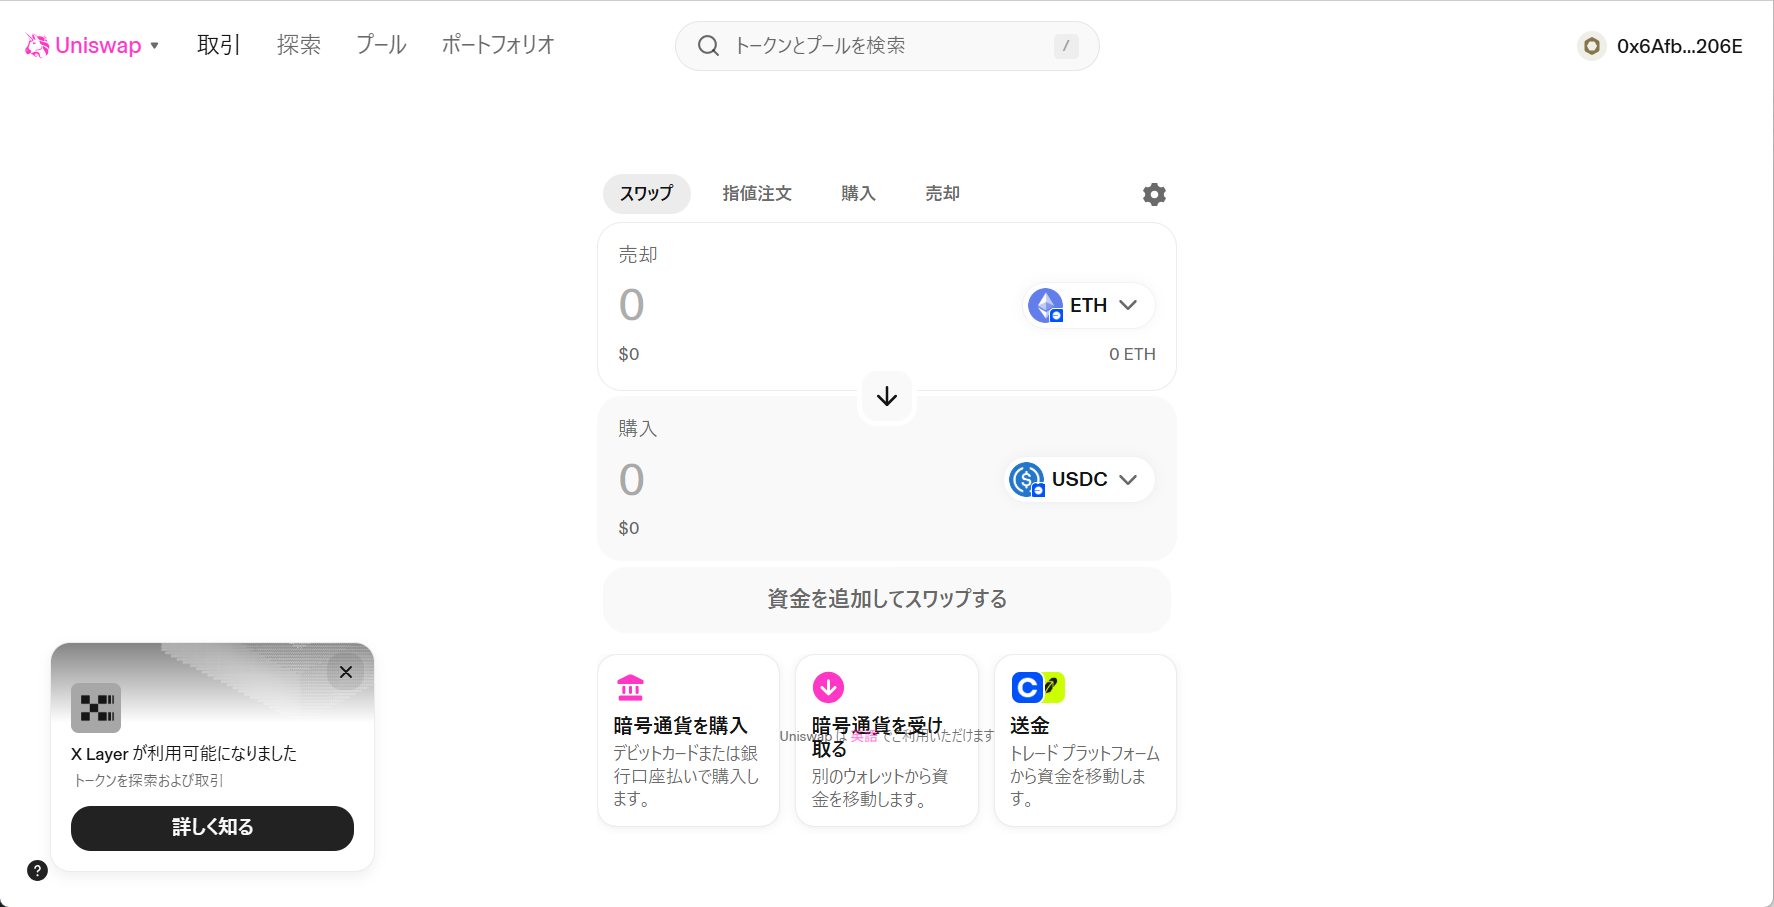Open the ポートフォリオ menu item
Viewport: 1774px width, 907px height.
pos(497,44)
